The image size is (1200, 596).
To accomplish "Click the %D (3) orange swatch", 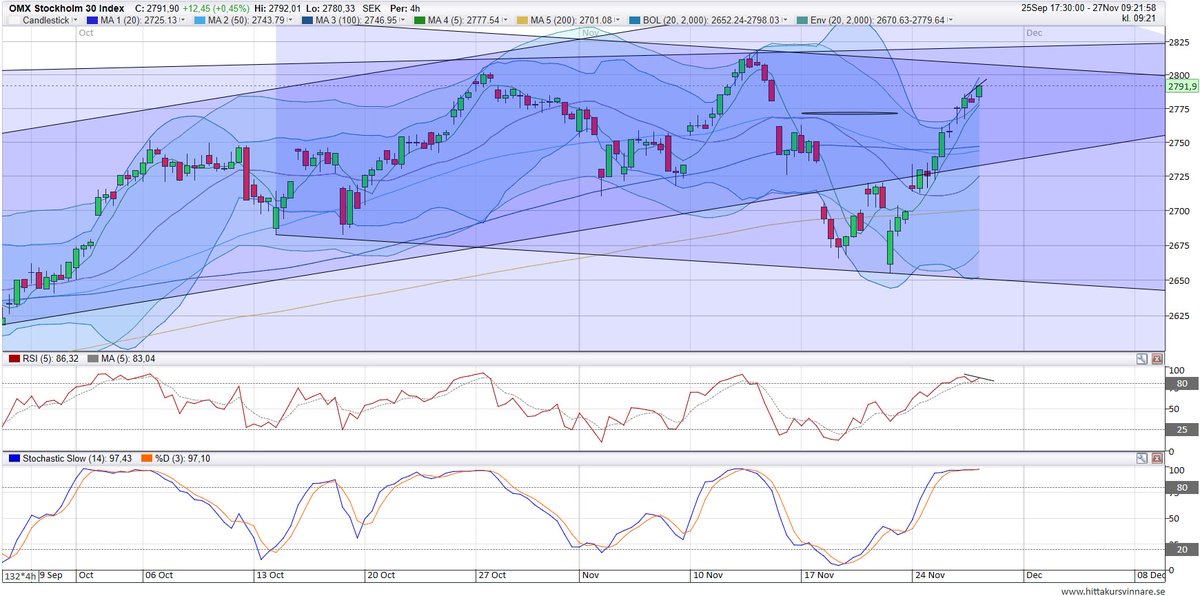I will coord(145,458).
